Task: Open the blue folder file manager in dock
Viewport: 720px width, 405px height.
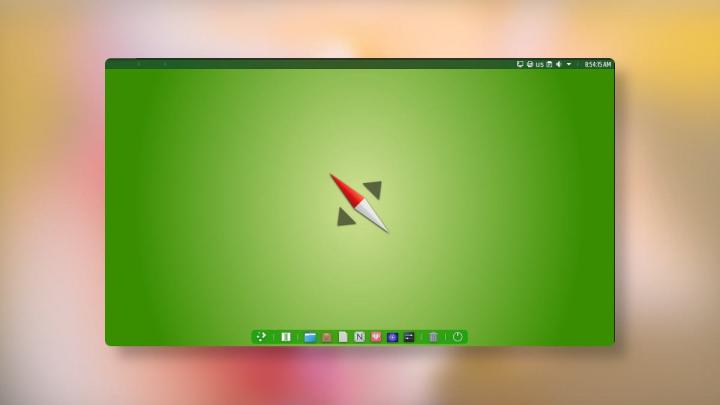Action: (310, 337)
